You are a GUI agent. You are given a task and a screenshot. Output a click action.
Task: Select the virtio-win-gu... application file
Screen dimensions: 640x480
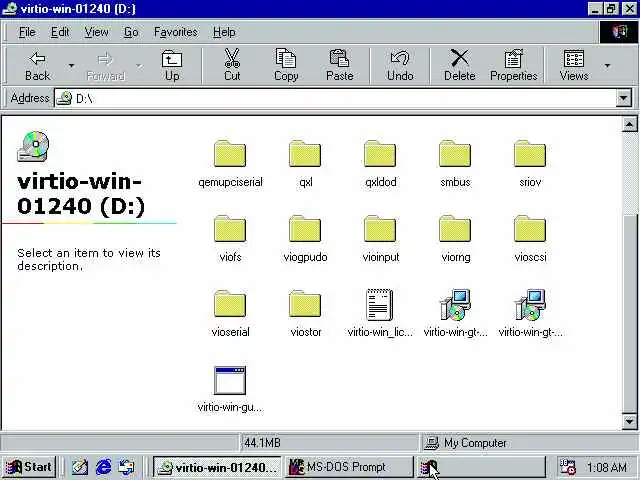tap(230, 390)
